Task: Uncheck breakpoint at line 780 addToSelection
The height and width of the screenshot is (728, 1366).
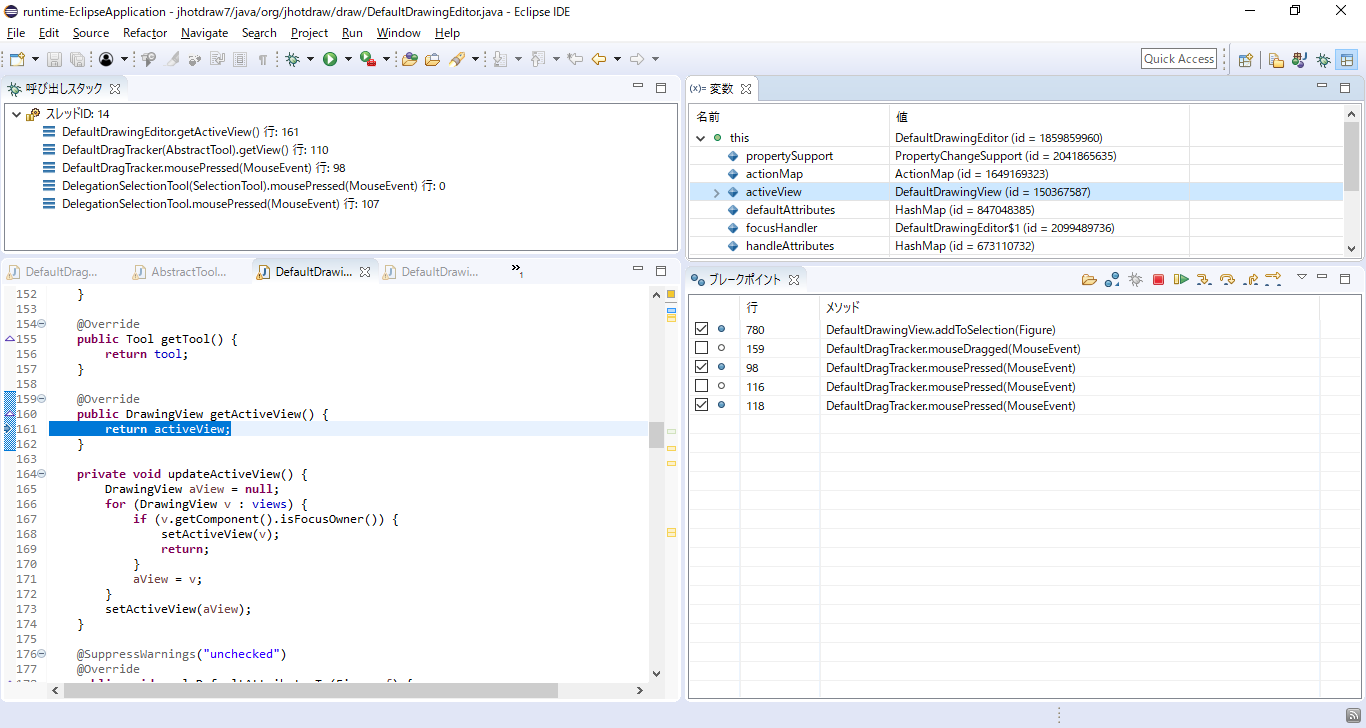Action: [x=701, y=329]
